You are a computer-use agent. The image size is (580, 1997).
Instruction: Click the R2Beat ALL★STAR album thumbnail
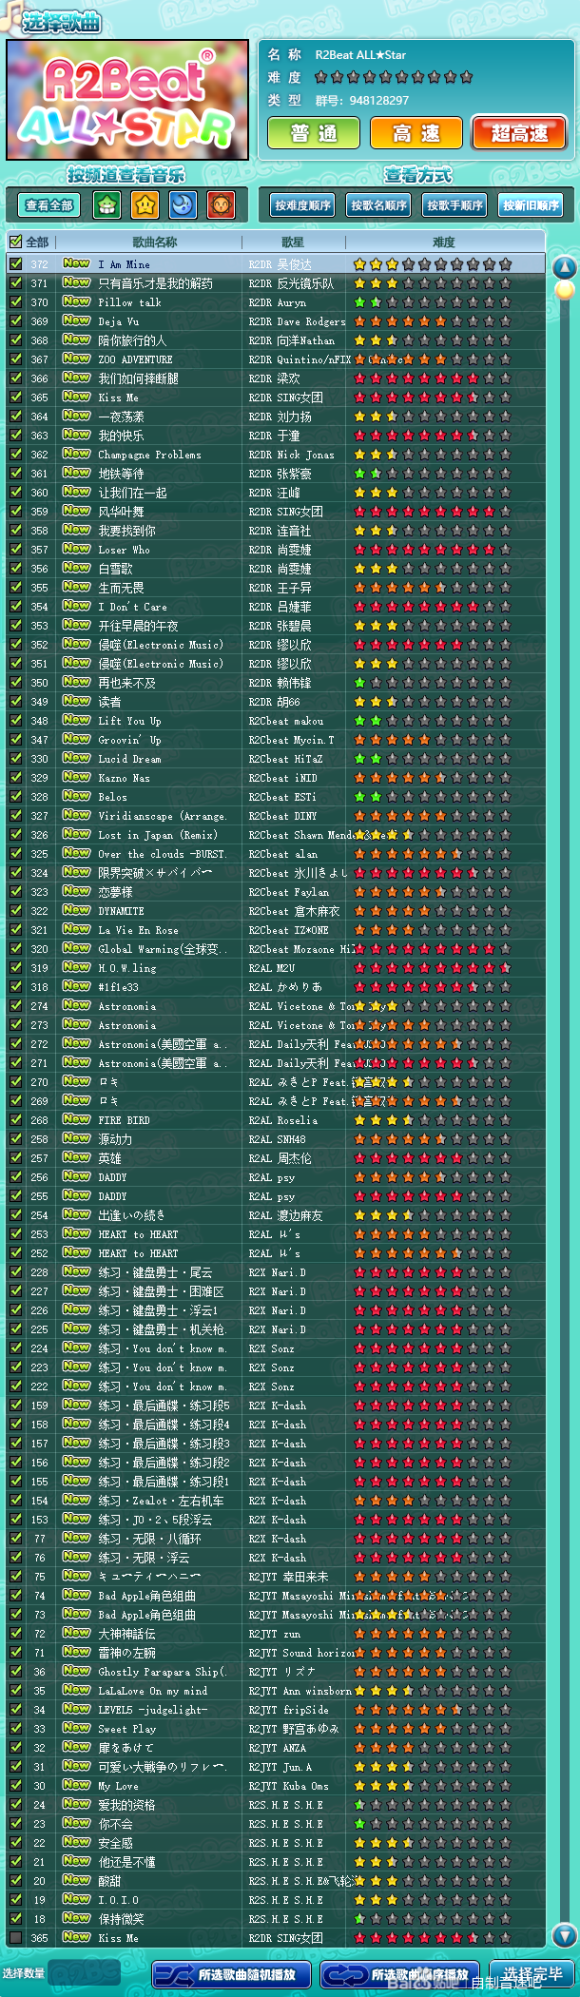click(x=128, y=100)
